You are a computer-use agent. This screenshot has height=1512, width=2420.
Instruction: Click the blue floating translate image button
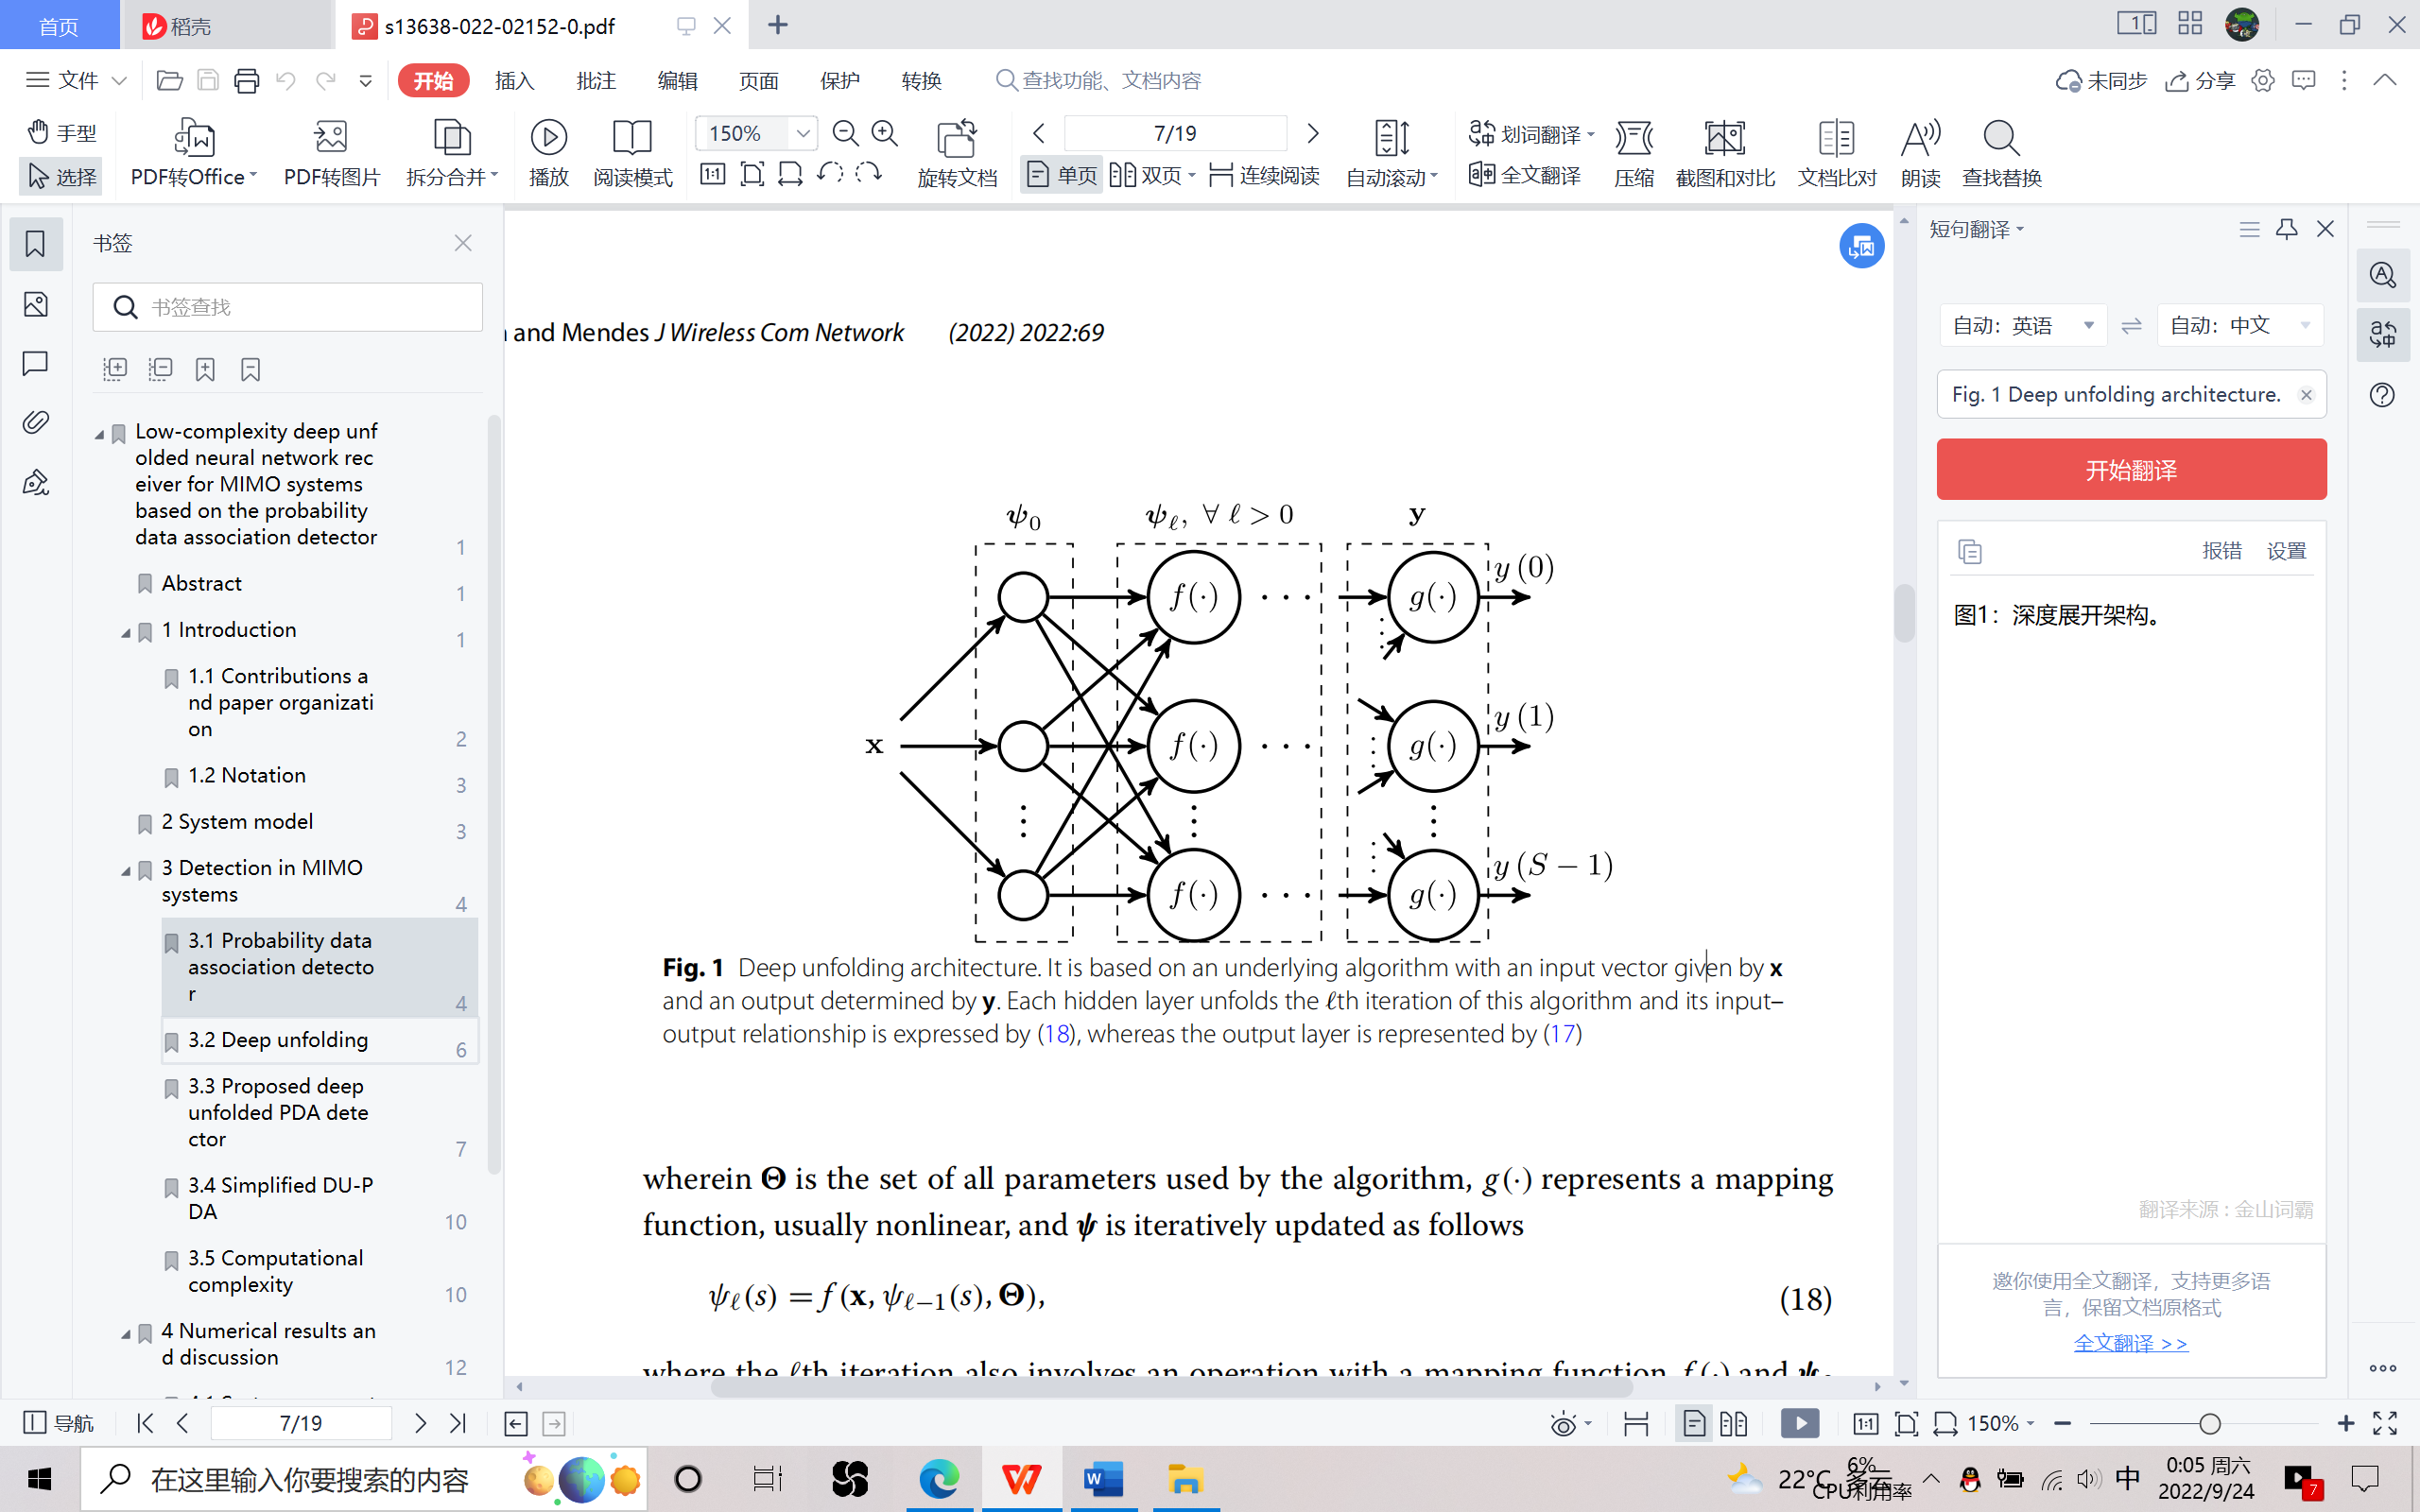click(1862, 245)
